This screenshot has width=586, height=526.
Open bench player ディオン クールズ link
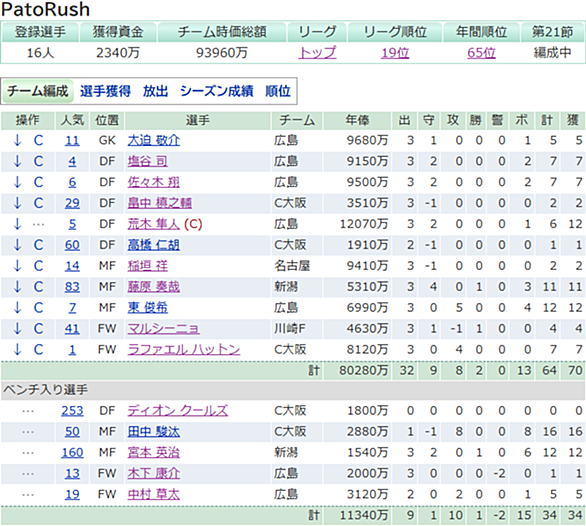pyautogui.click(x=178, y=411)
